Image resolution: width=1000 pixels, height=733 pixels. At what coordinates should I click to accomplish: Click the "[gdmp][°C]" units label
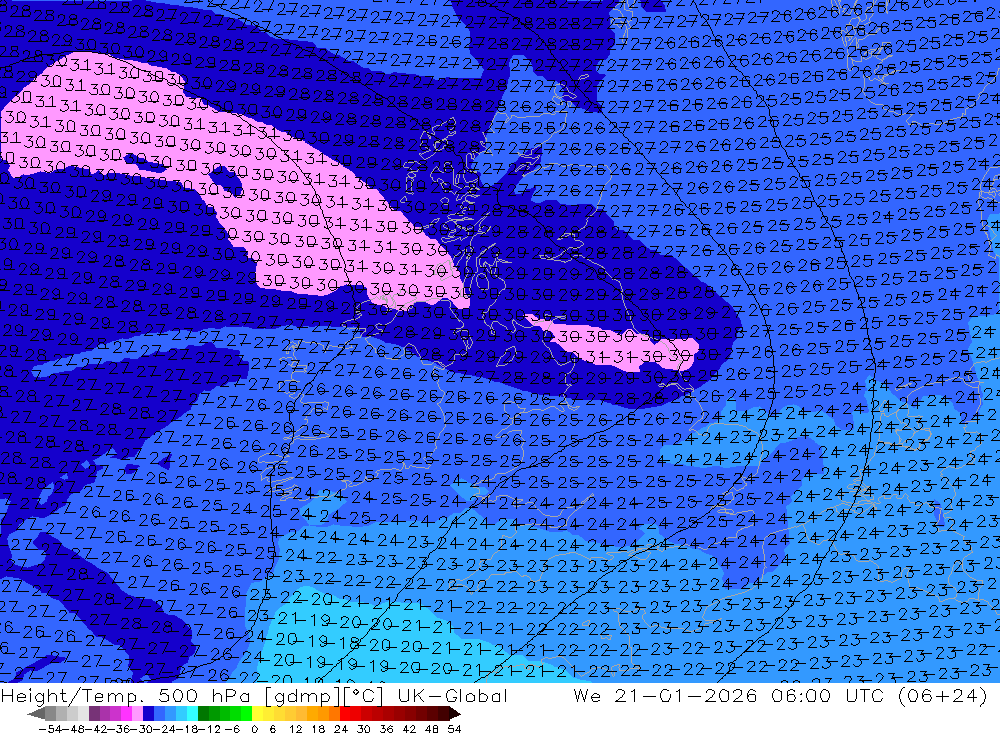(x=325, y=695)
